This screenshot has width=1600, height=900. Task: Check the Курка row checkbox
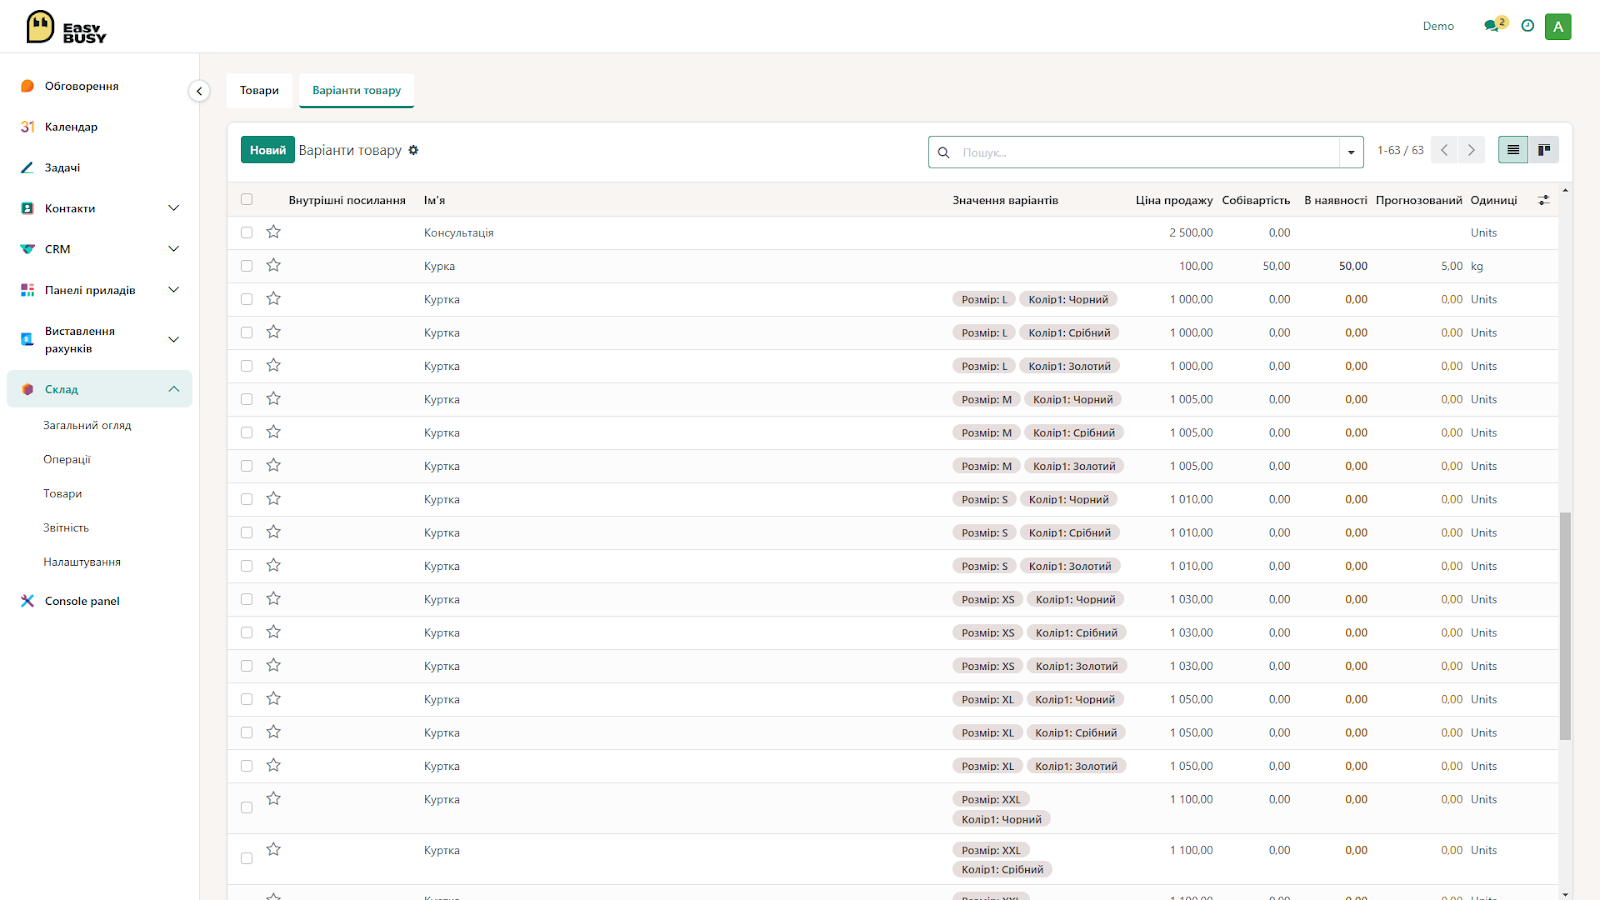247,266
